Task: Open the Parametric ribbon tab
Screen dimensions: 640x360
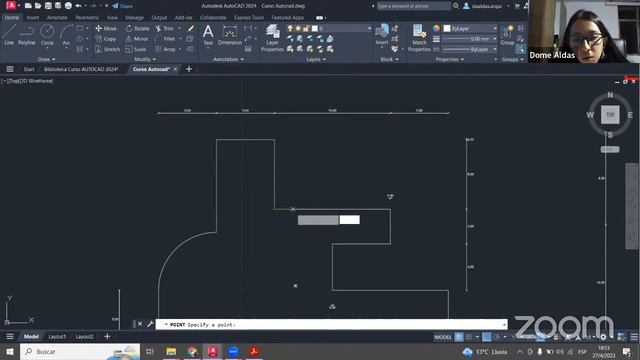Action: [x=87, y=18]
